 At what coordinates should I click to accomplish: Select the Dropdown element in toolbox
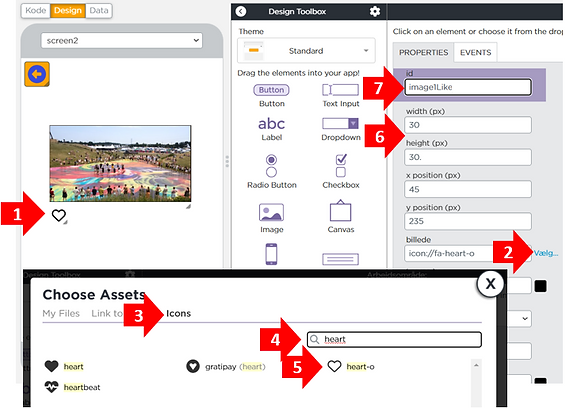coord(340,123)
